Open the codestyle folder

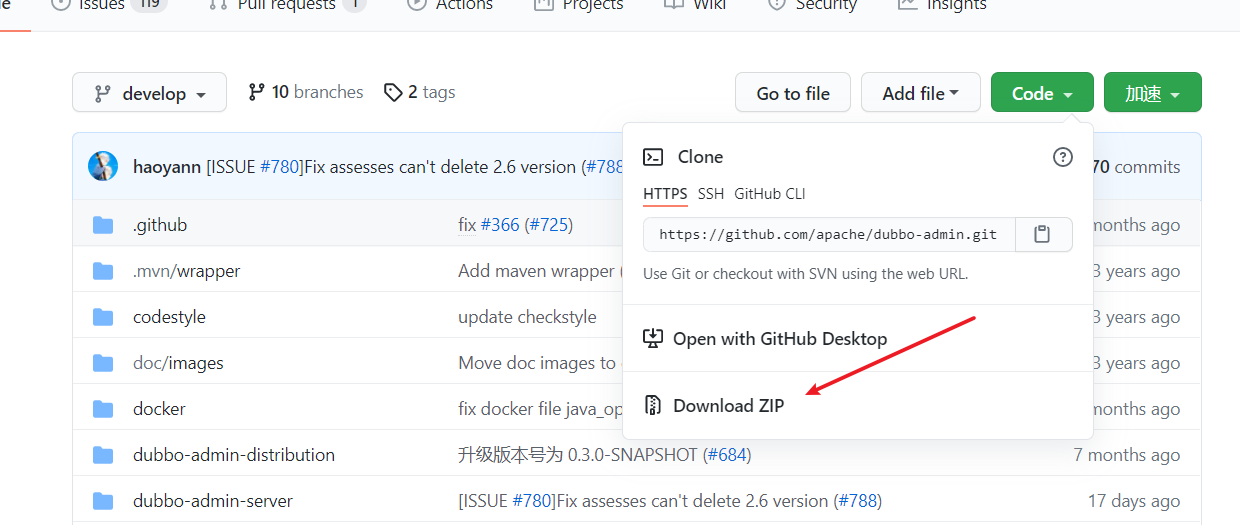click(x=169, y=317)
